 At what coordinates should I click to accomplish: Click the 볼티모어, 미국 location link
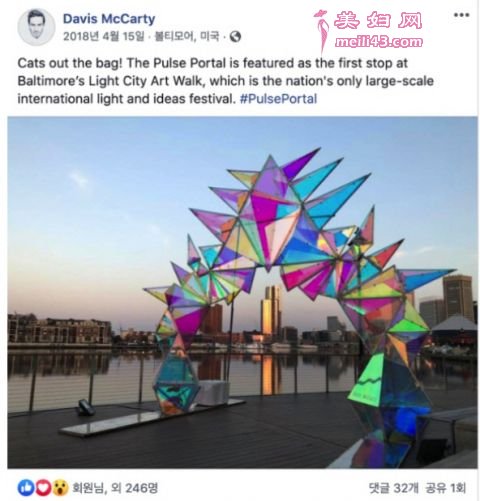tap(187, 36)
